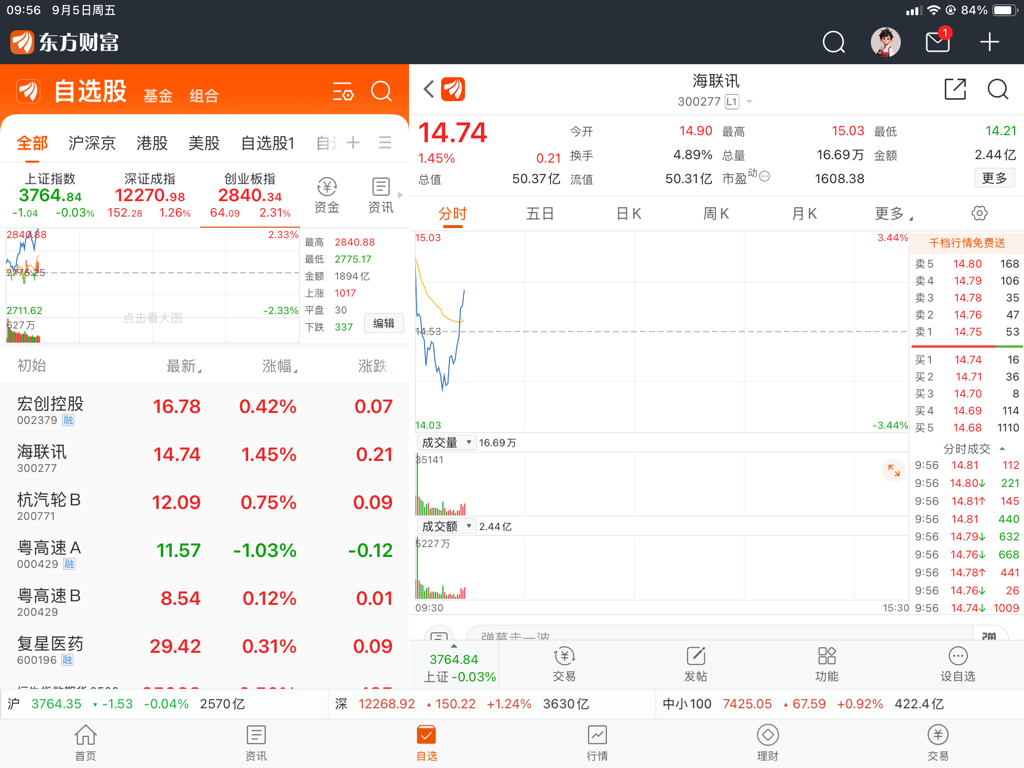Select the 创业板指 index card
1024x768 pixels.
point(249,195)
